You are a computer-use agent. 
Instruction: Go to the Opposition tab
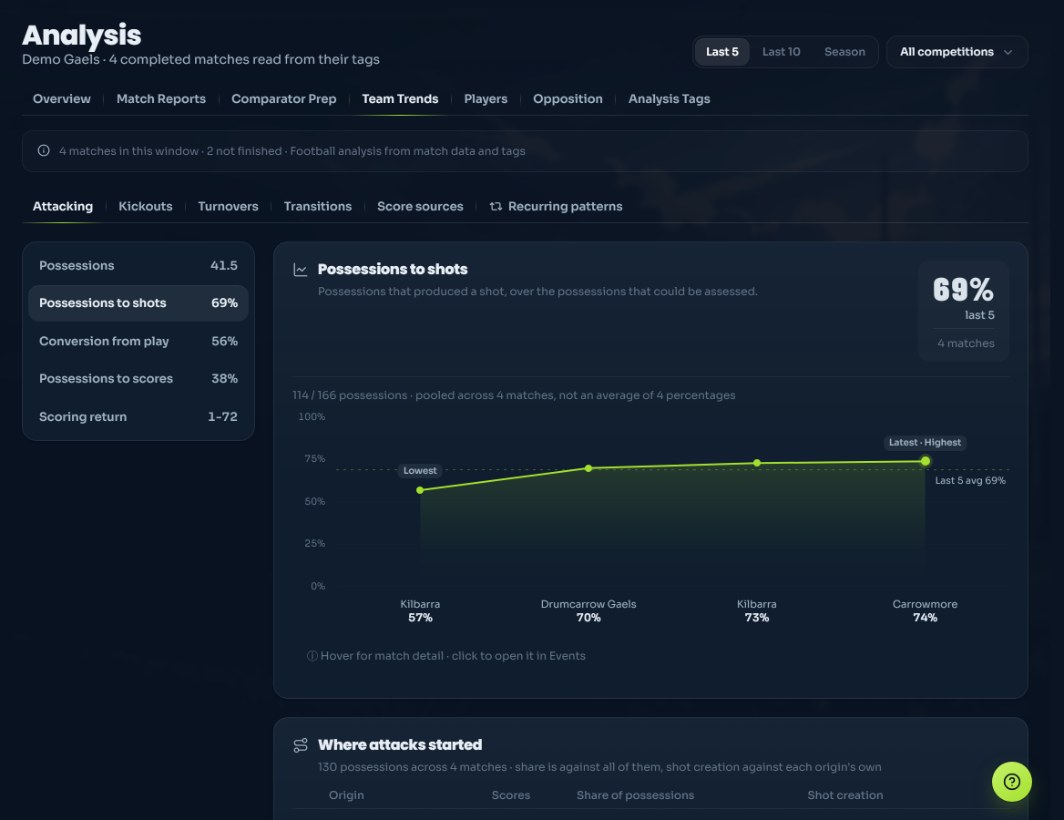(567, 98)
